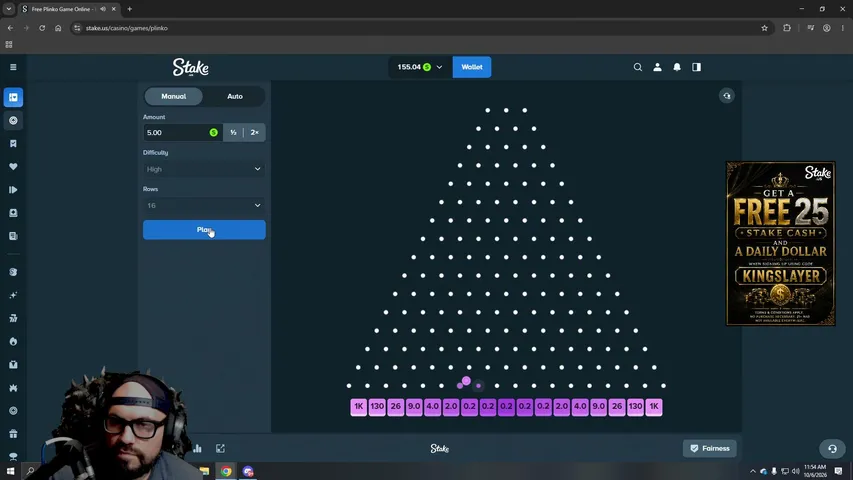Bookmark this page with the star icon
This screenshot has width=853, height=480.
(764, 28)
